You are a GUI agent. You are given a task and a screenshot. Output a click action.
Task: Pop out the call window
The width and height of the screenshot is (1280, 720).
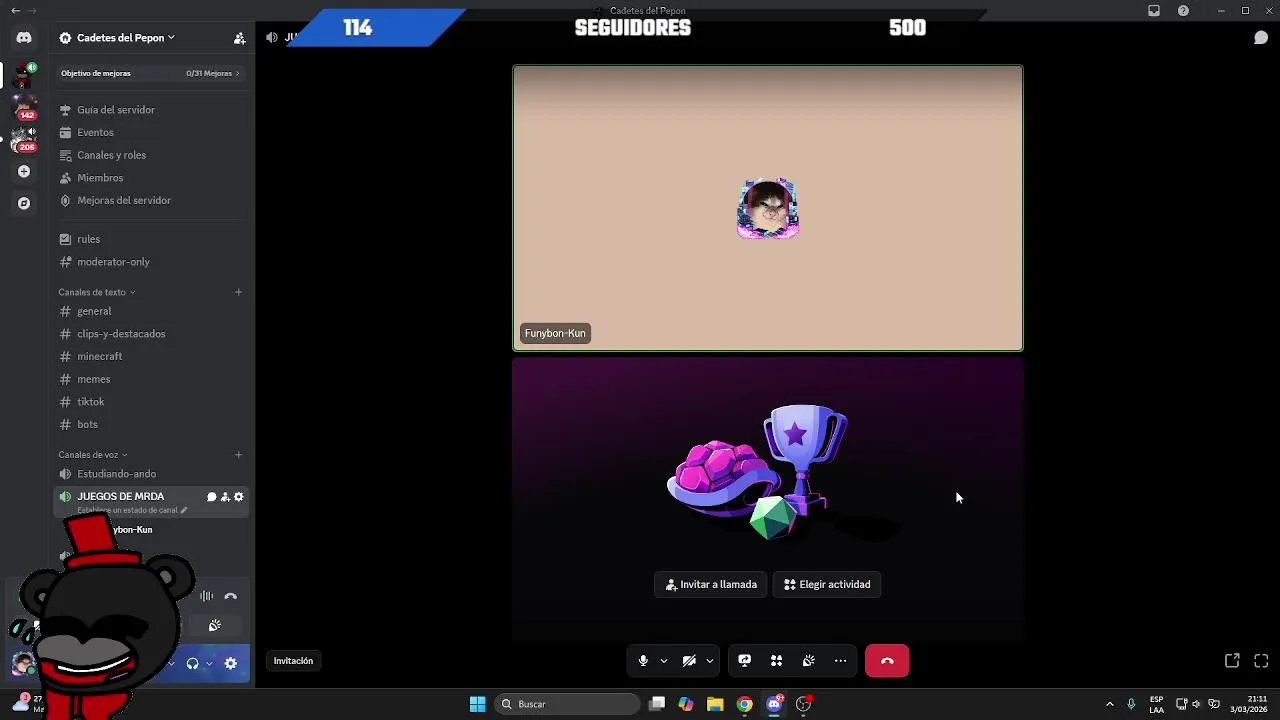pyautogui.click(x=1232, y=661)
